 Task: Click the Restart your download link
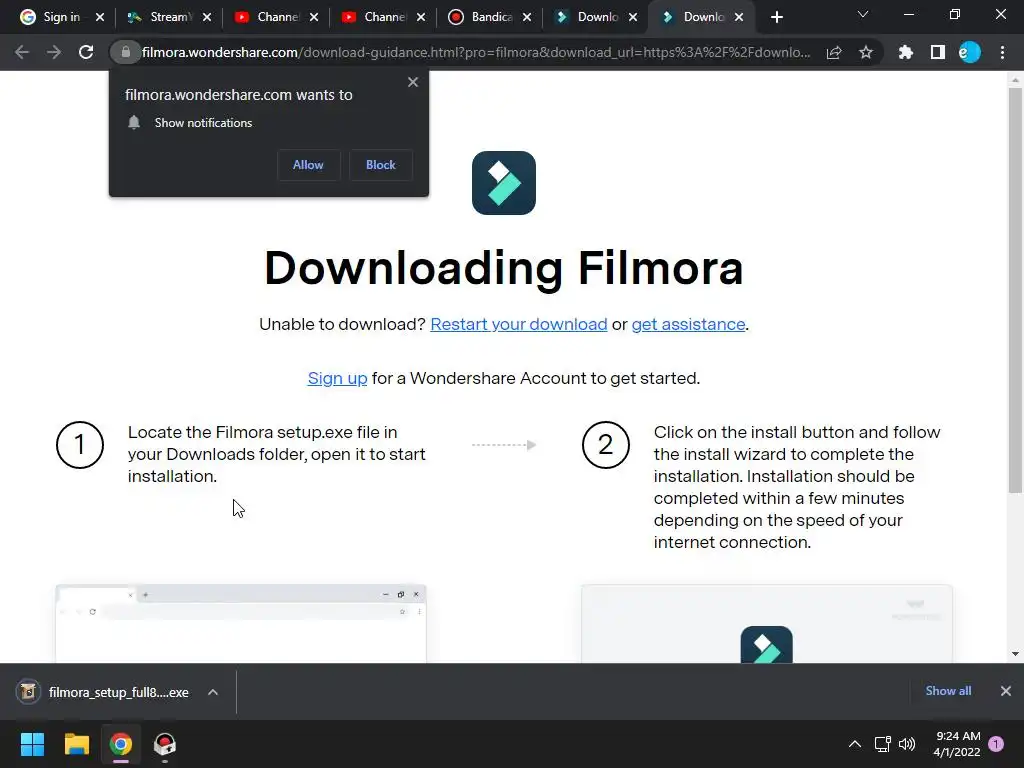519,325
